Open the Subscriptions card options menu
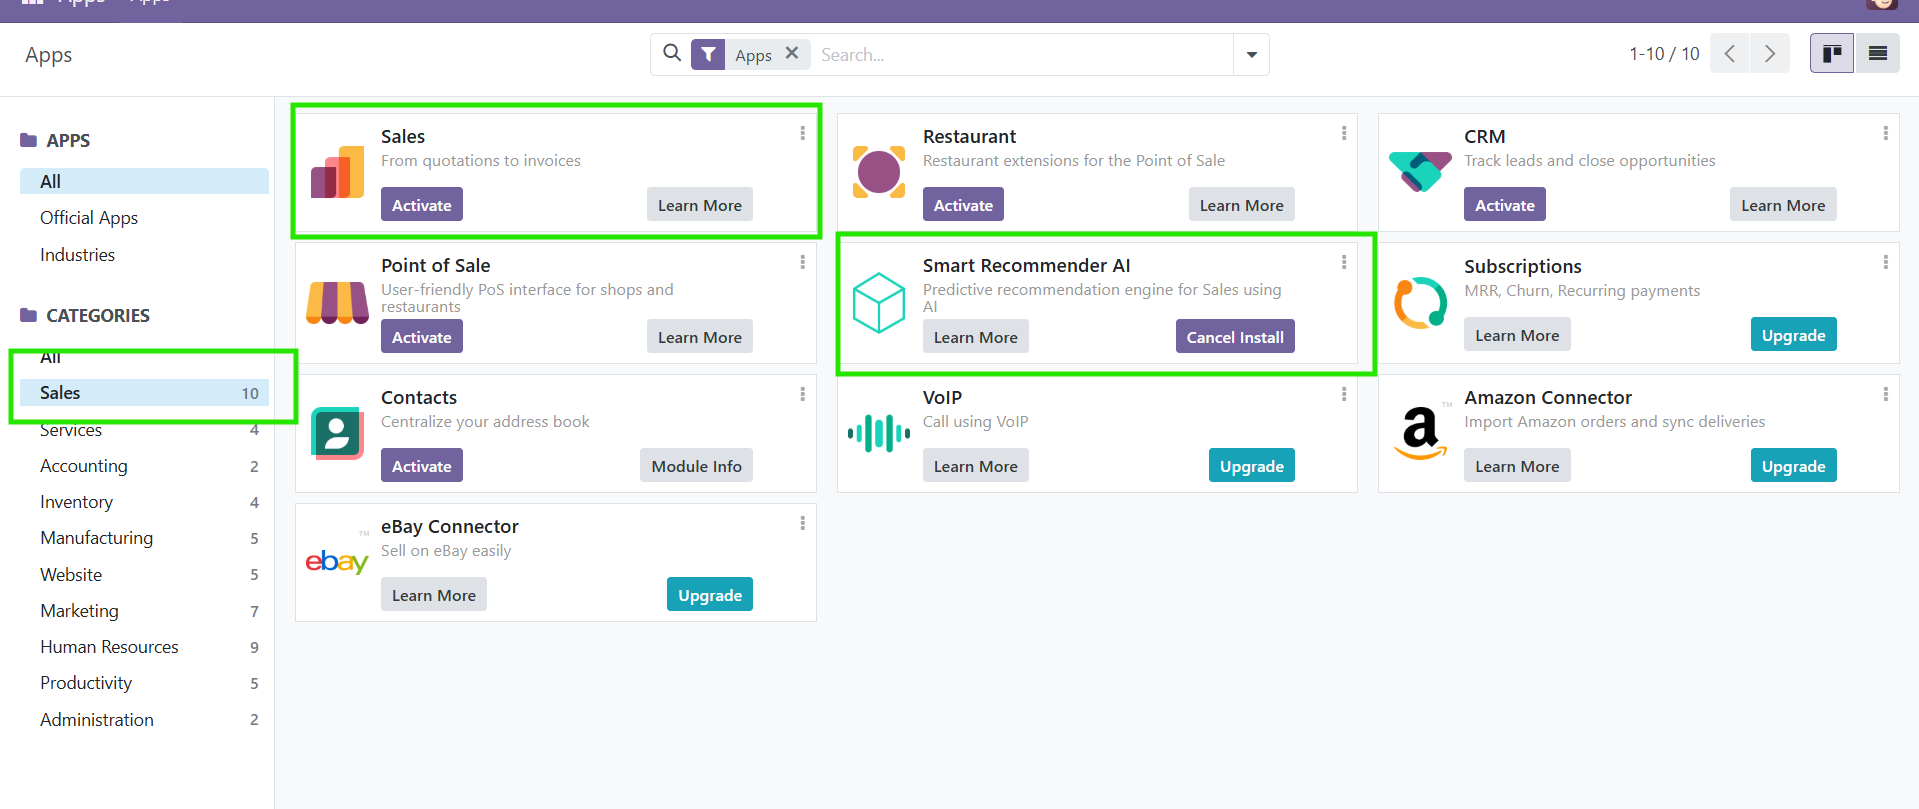Viewport: 1919px width, 809px height. coord(1885,263)
